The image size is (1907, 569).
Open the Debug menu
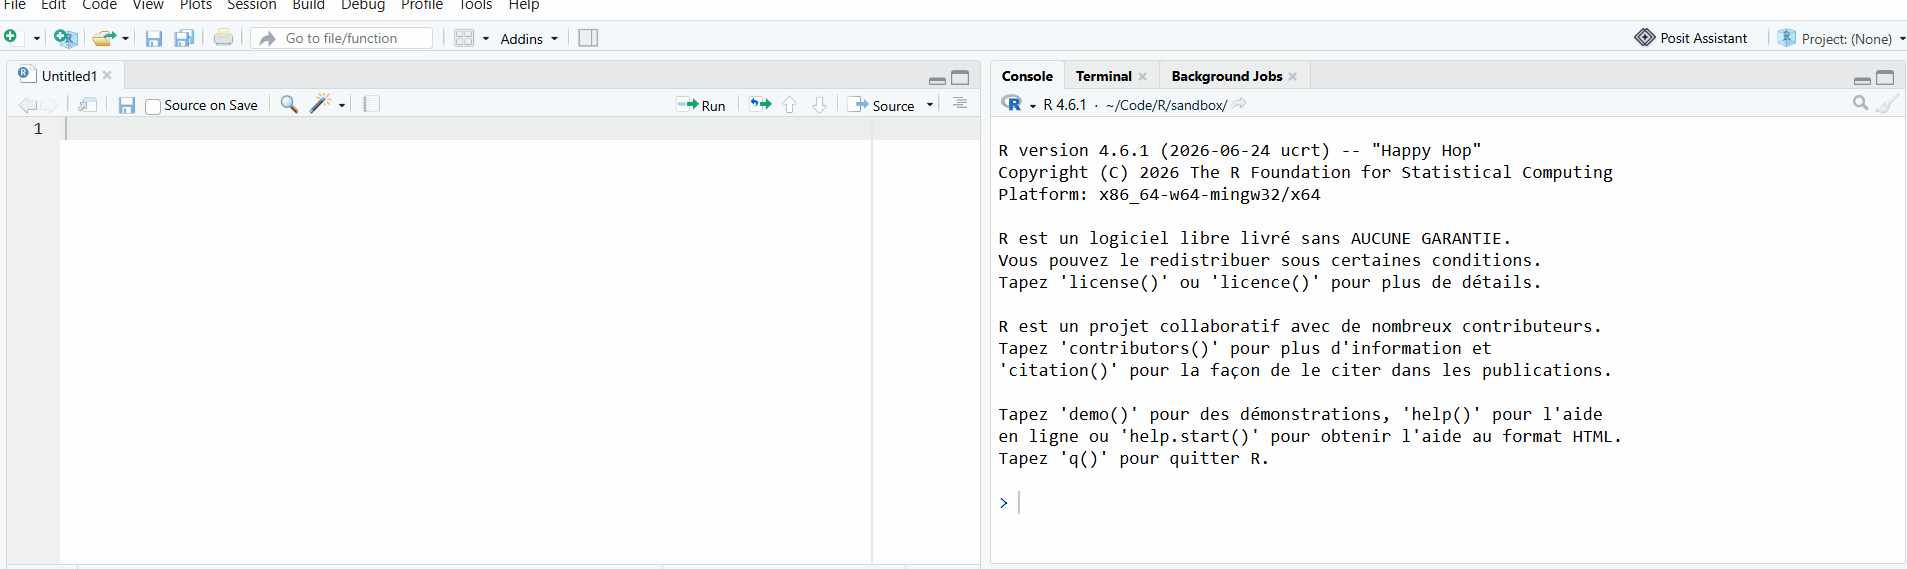coord(363,5)
